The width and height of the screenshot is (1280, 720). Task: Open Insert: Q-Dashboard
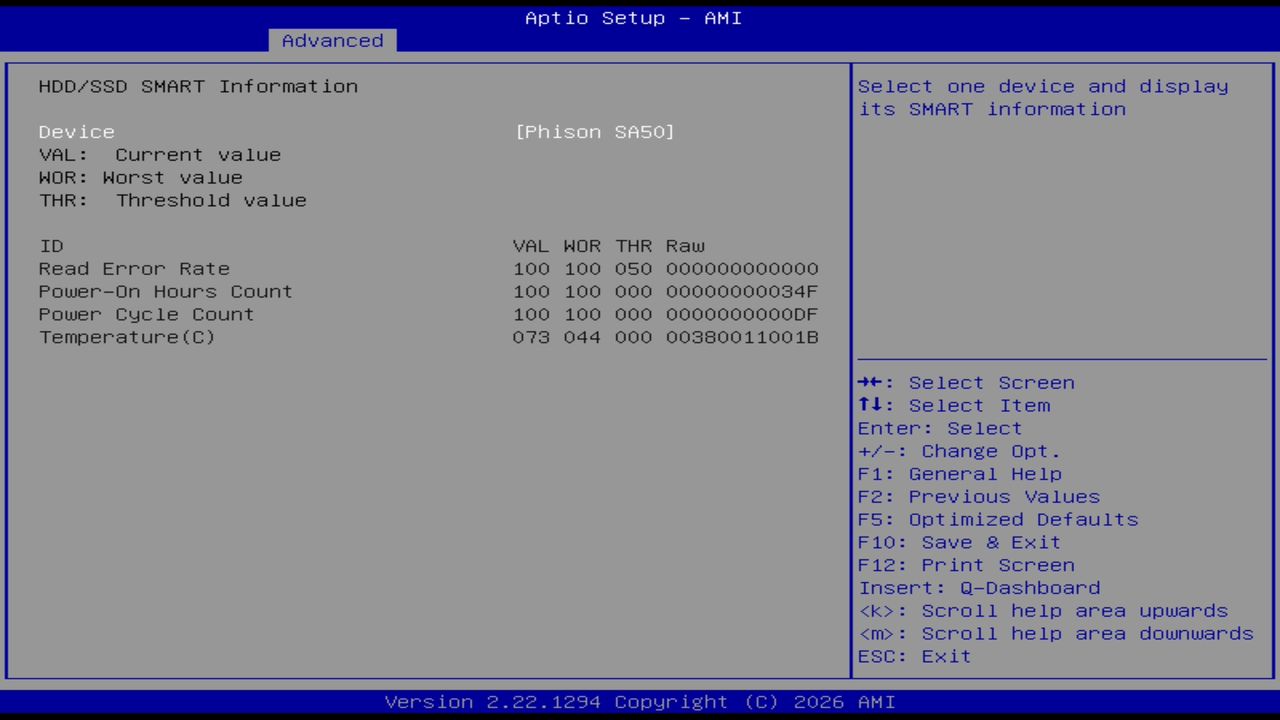979,587
